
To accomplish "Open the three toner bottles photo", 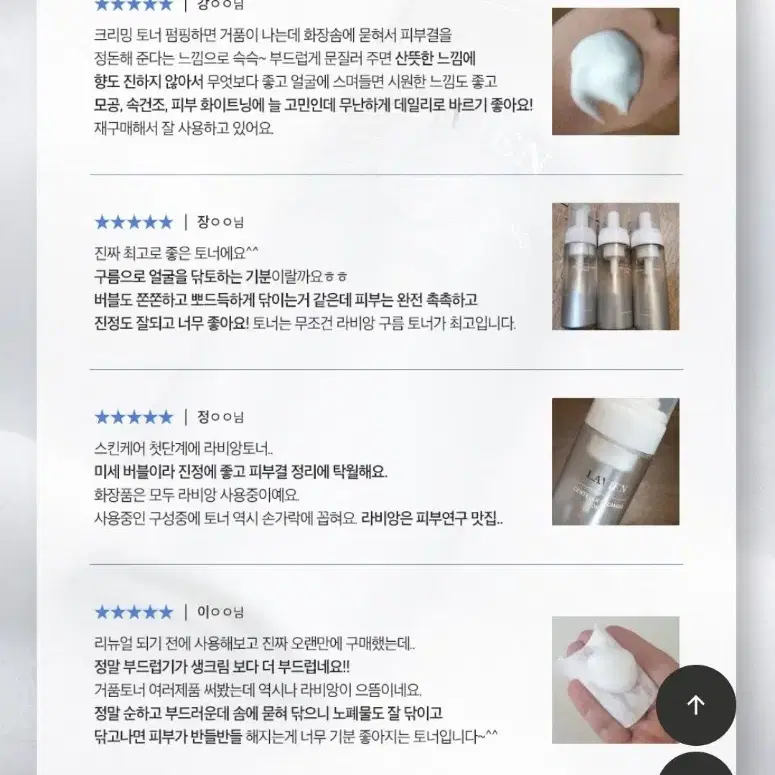I will [615, 266].
